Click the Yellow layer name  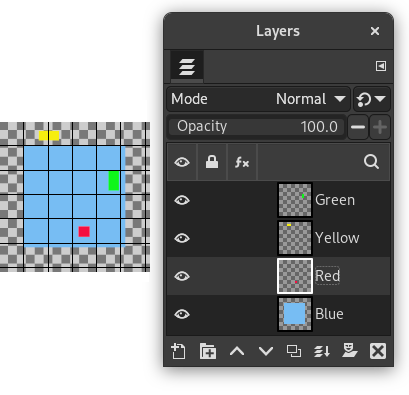[337, 238]
